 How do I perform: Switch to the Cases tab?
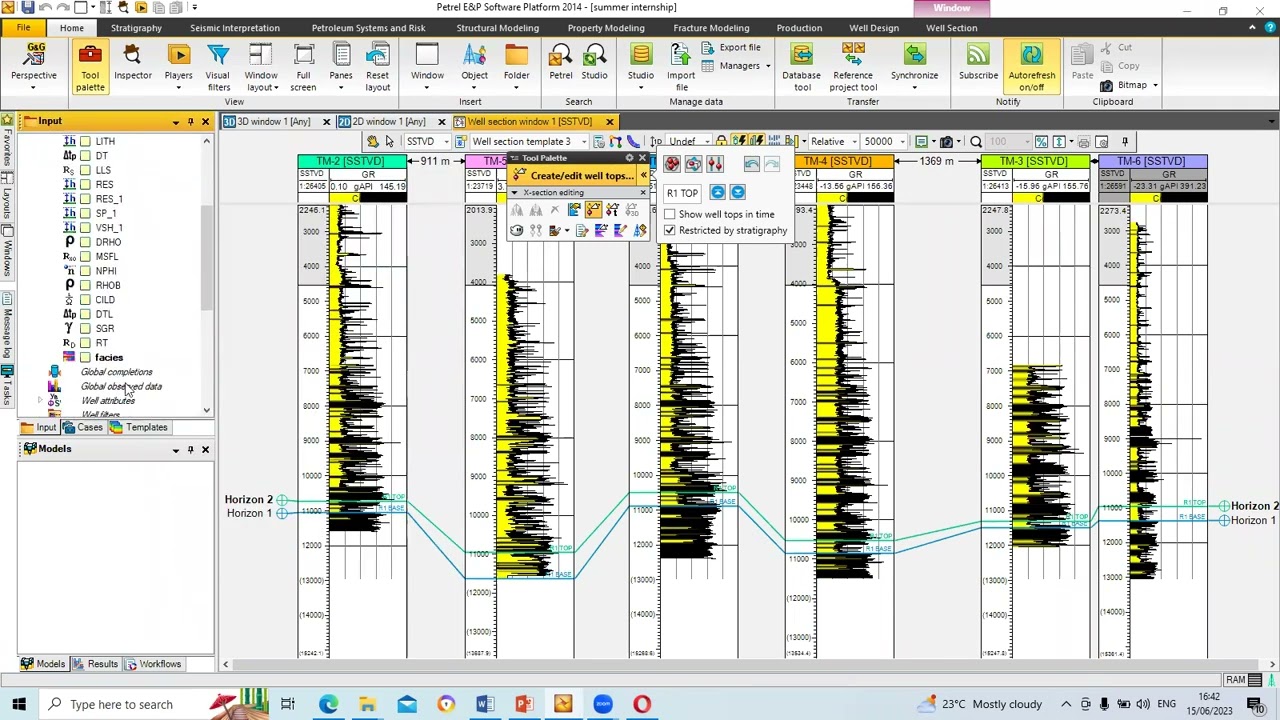[84, 427]
